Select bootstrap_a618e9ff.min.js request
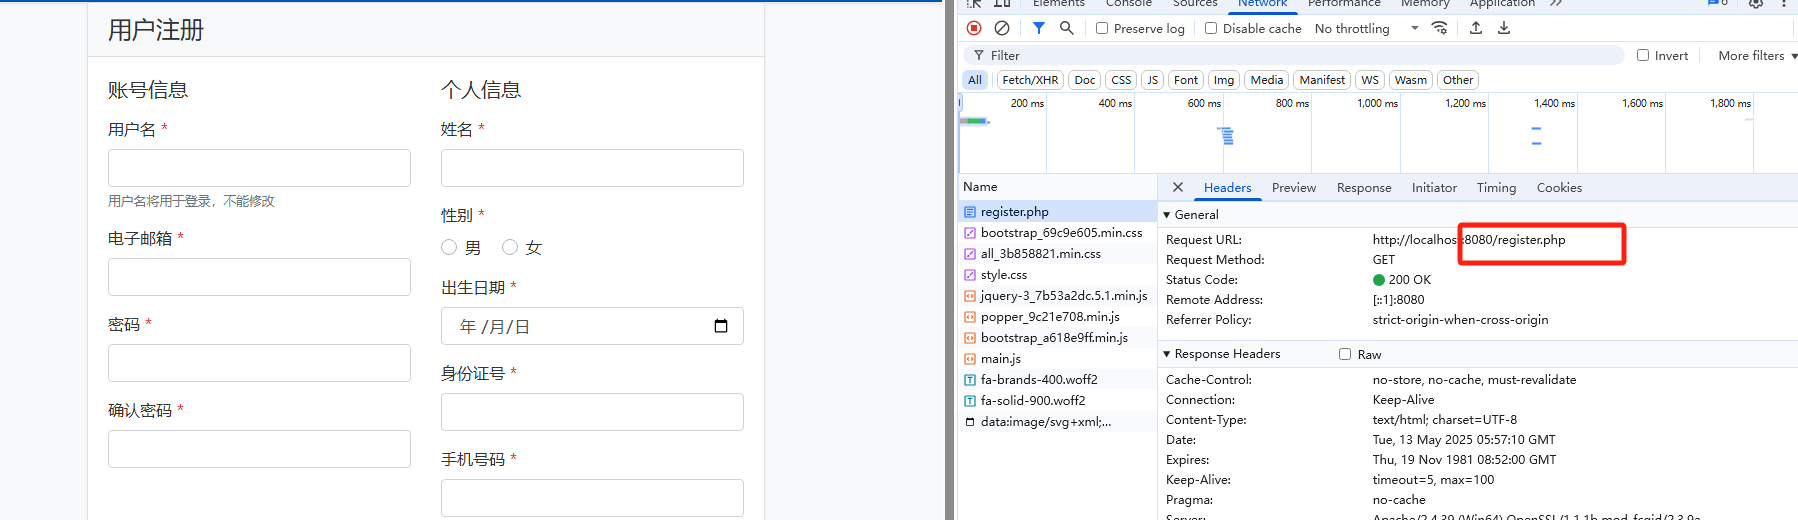Screen dimensions: 1798x520 [1057, 337]
